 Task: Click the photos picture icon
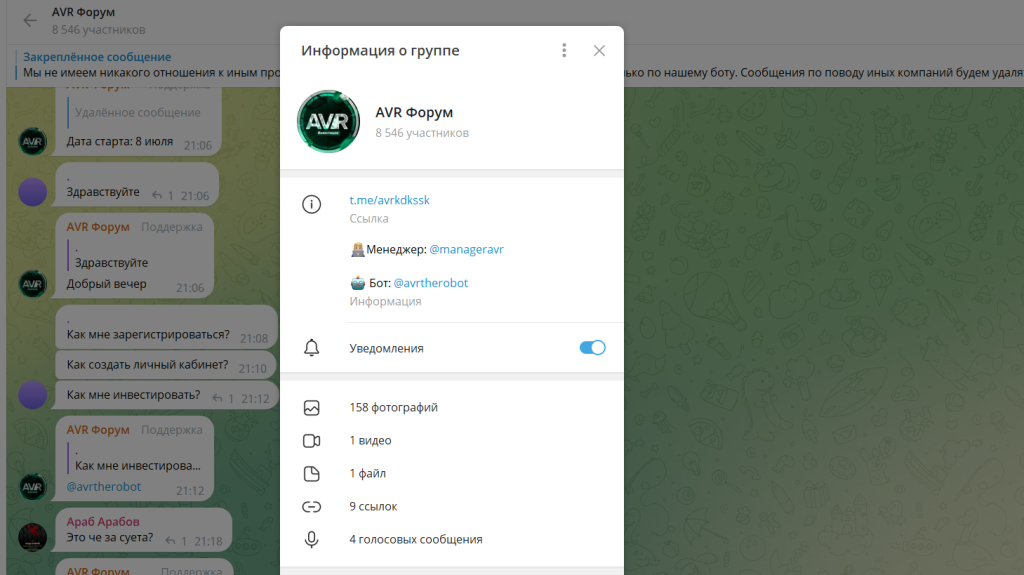tap(312, 408)
